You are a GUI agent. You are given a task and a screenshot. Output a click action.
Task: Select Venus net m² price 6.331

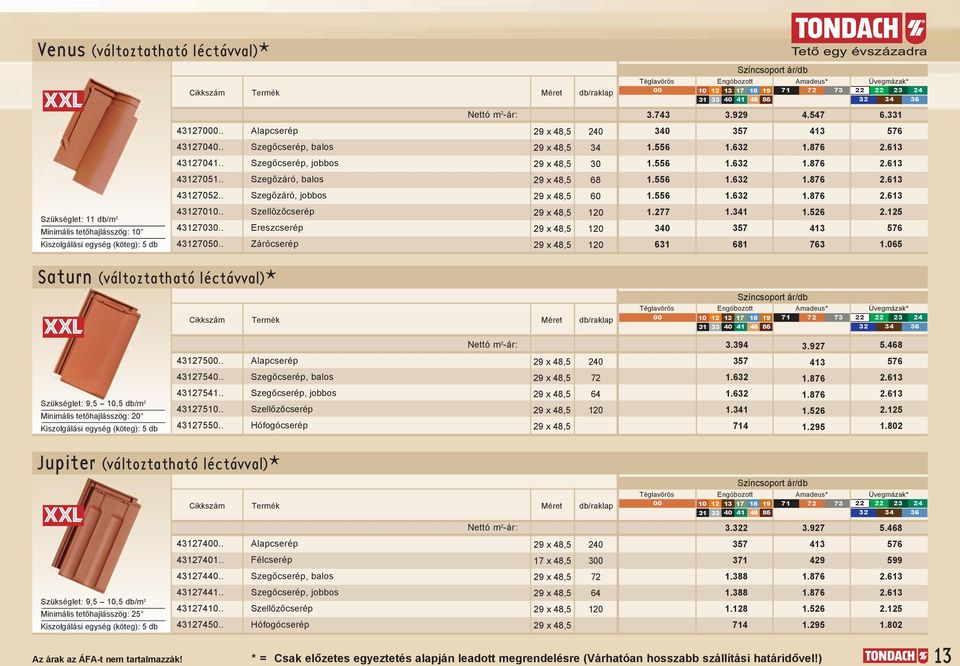click(x=890, y=115)
